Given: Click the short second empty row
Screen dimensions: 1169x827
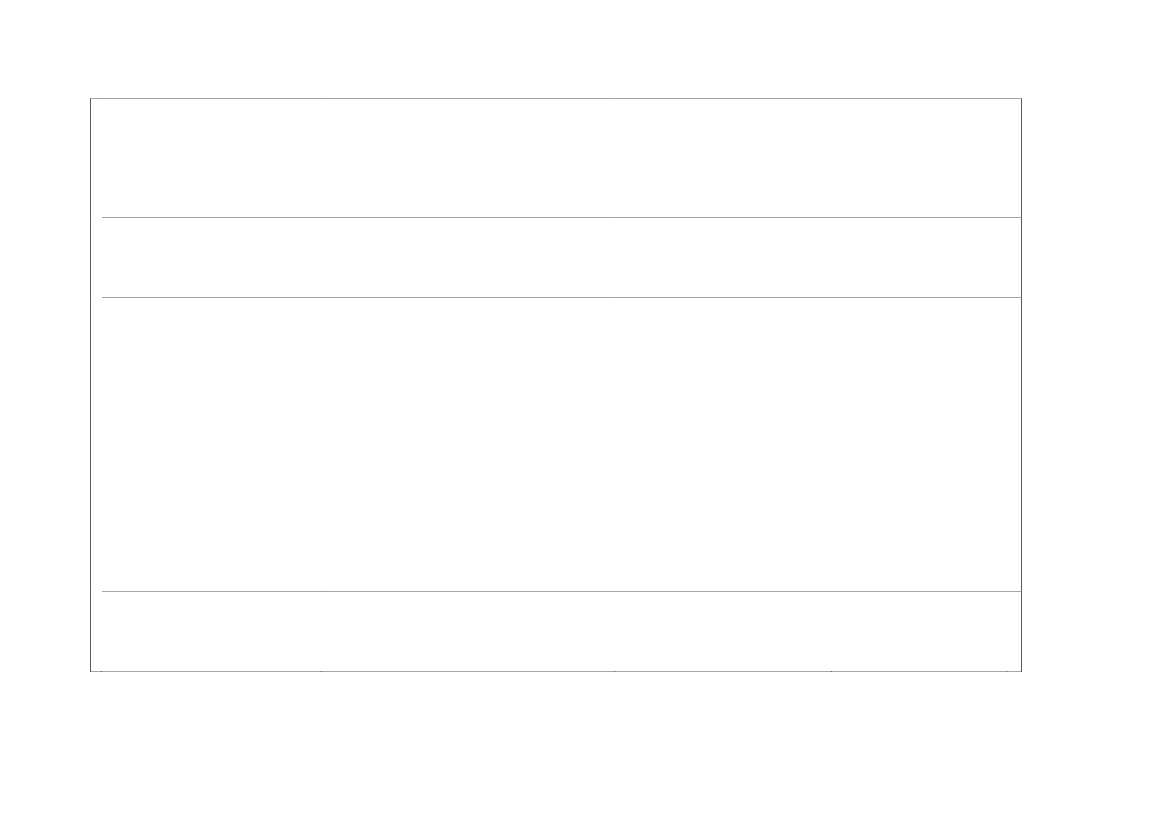Looking at the screenshot, I should pyautogui.click(x=556, y=257).
